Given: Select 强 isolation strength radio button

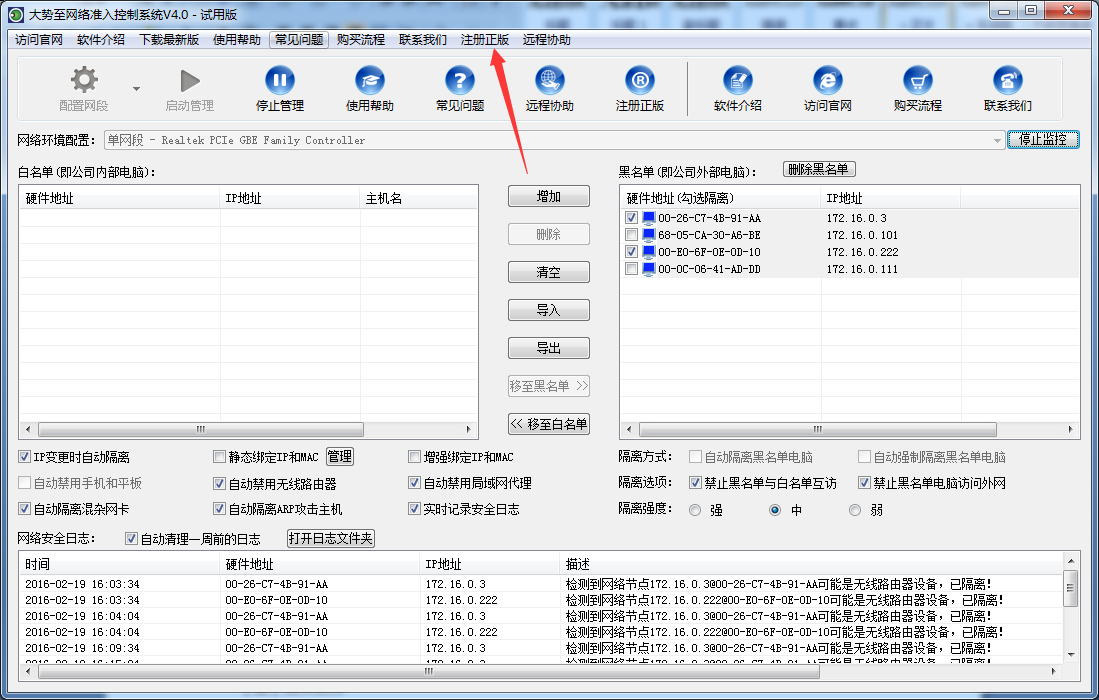Looking at the screenshot, I should (695, 510).
